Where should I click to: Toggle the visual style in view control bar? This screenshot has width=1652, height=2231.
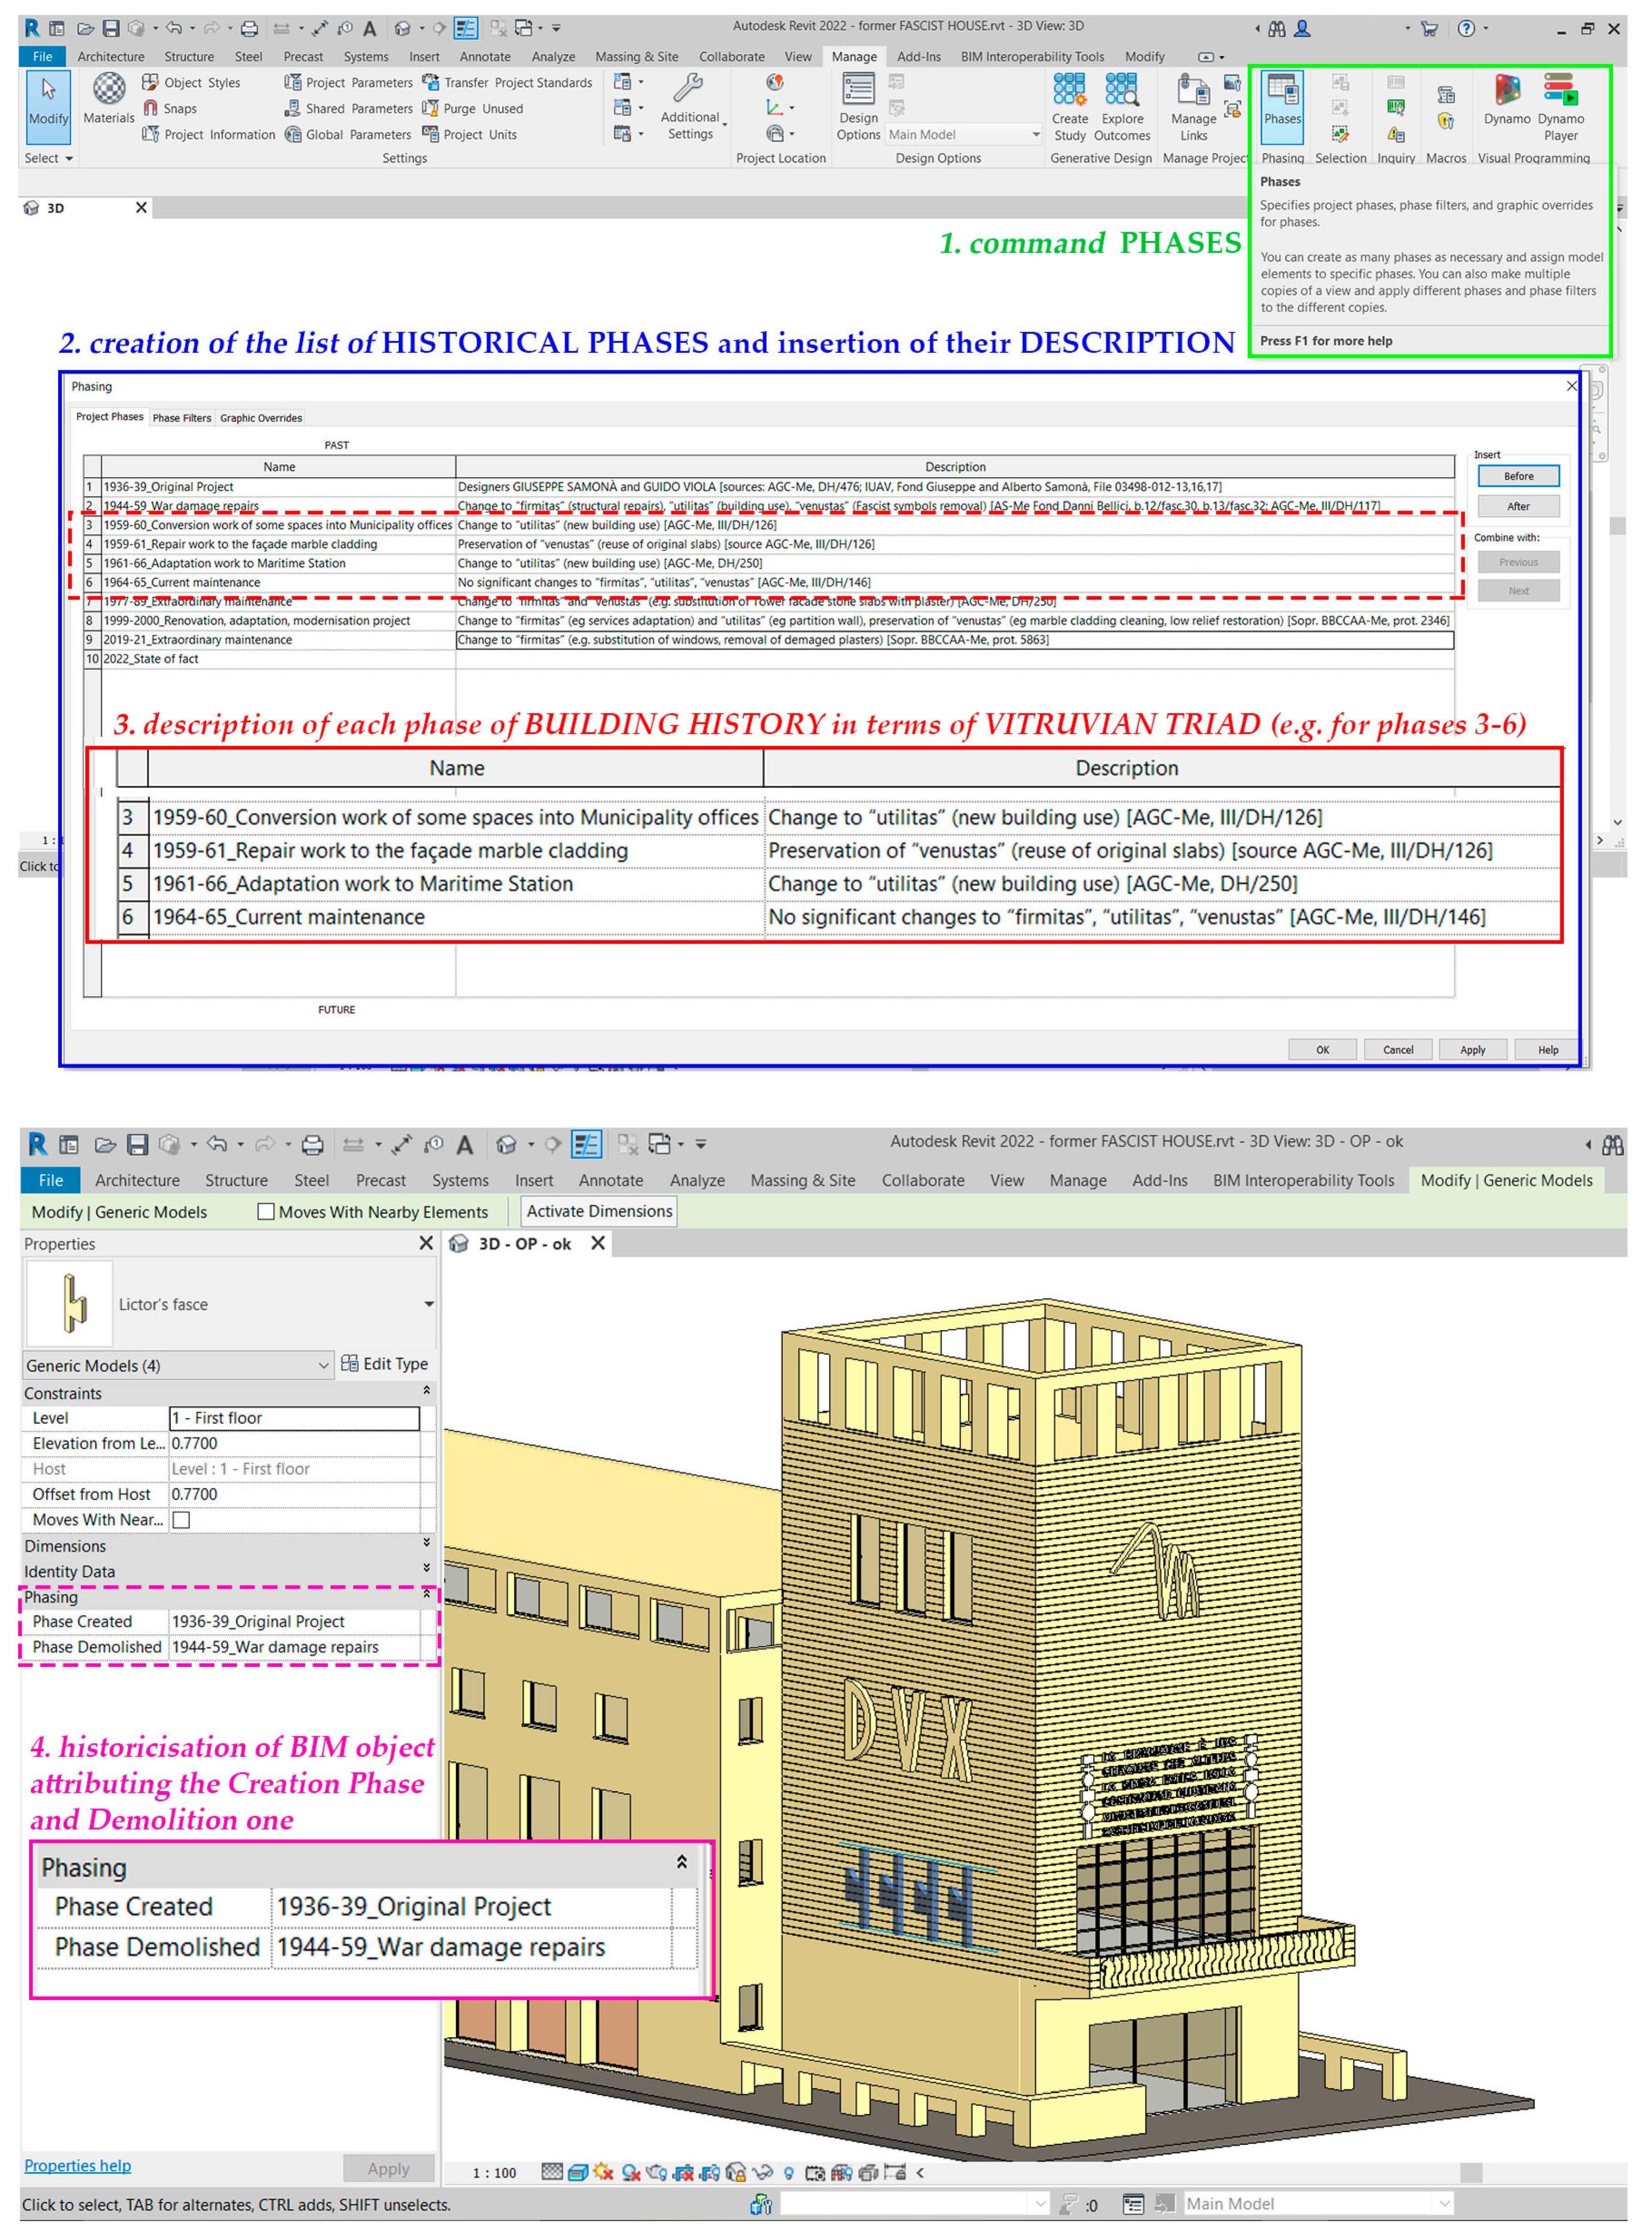coord(578,2173)
